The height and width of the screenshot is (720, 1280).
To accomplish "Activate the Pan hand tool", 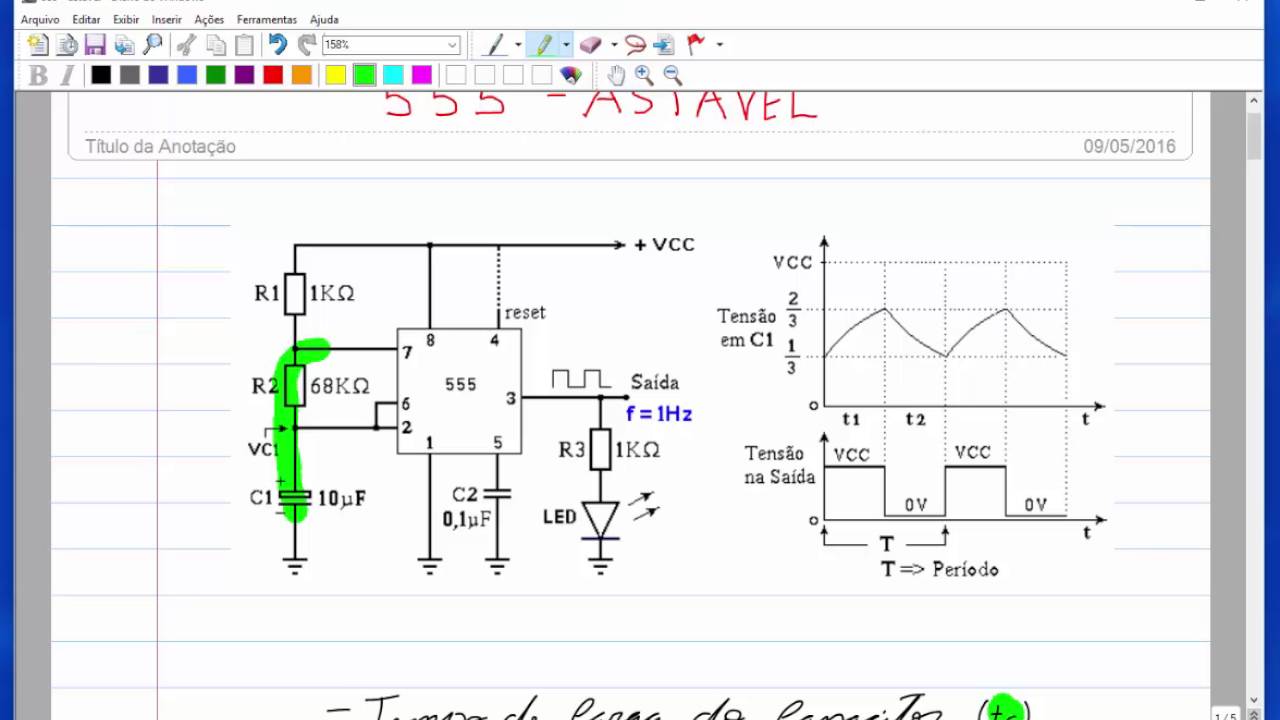I will point(615,75).
